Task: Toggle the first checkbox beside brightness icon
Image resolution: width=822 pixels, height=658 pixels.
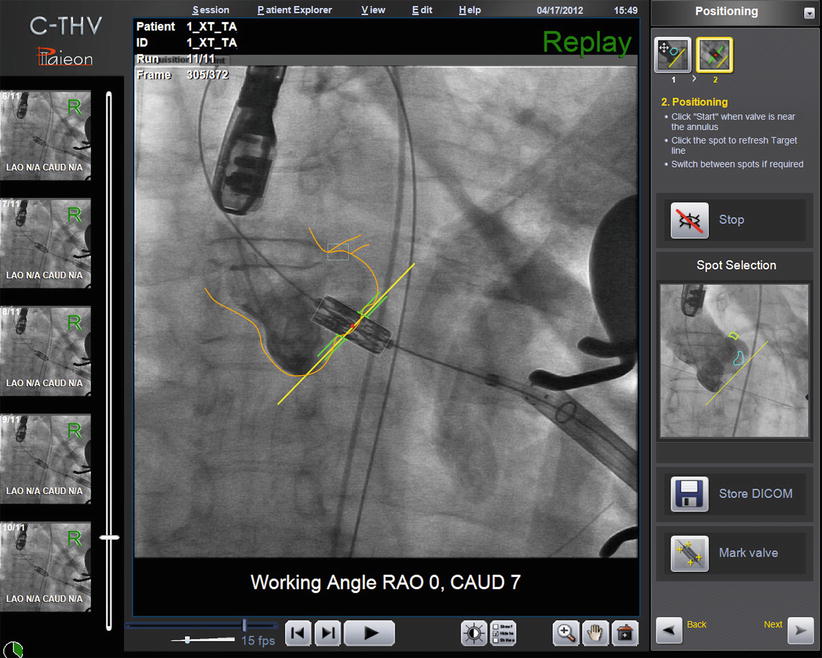Action: 497,626
